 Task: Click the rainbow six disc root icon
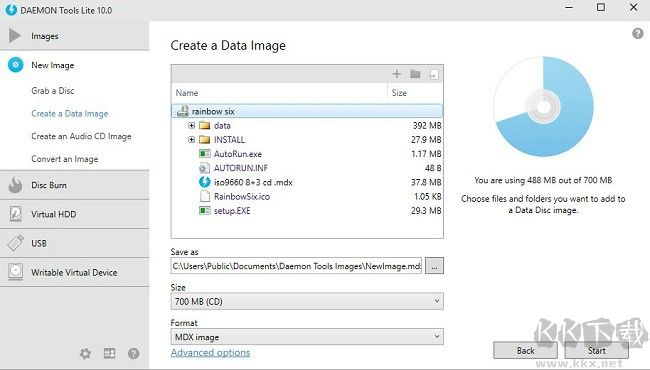click(x=183, y=111)
